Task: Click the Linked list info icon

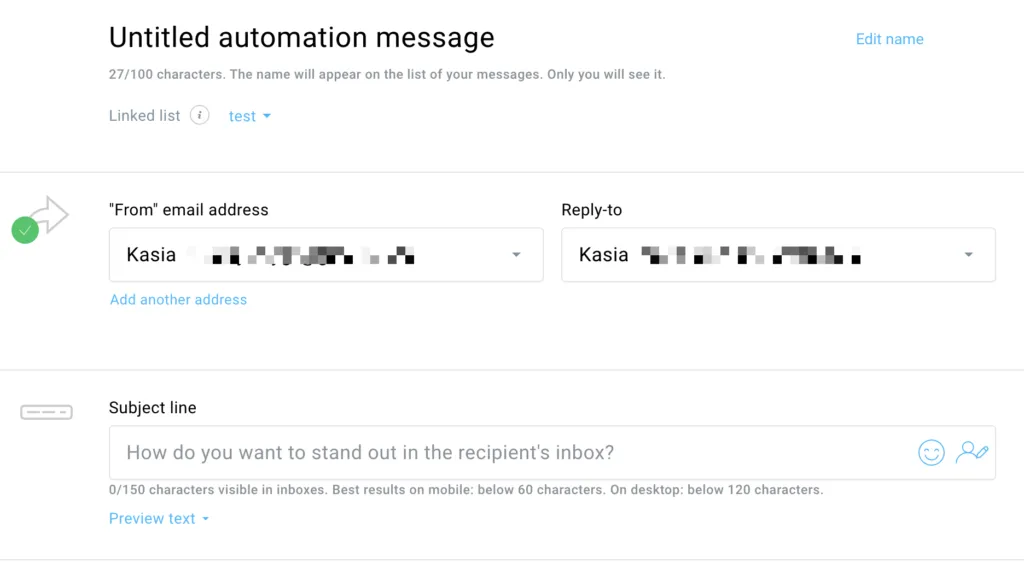Action: coord(200,116)
